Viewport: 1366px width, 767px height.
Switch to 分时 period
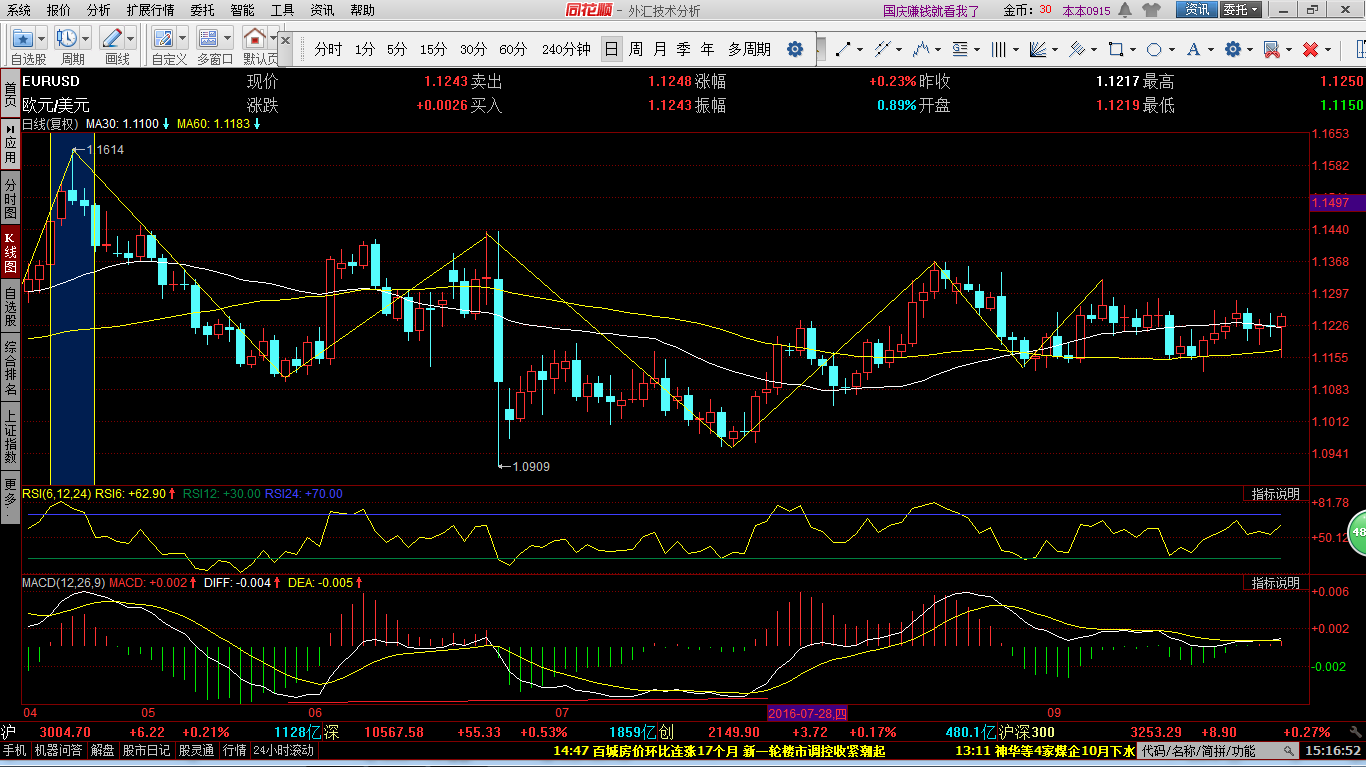(x=328, y=49)
